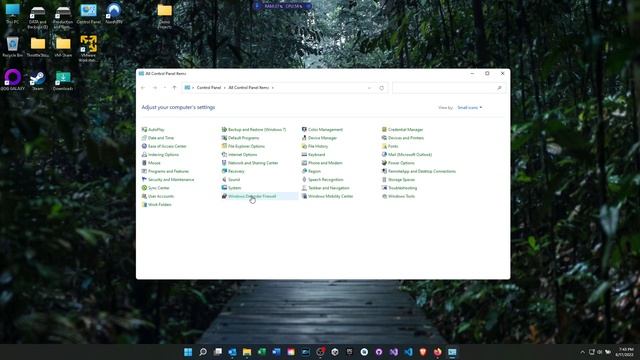Image resolution: width=640 pixels, height=360 pixels.
Task: Open Keyboard settings
Action: [x=313, y=155]
